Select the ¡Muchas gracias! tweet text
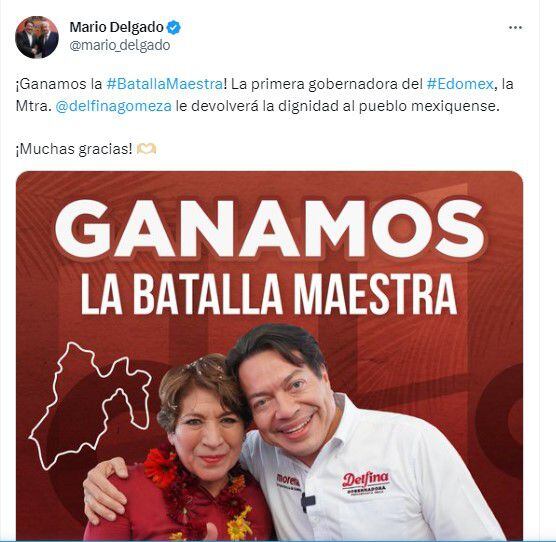Image resolution: width=556 pixels, height=542 pixels. [x=74, y=149]
